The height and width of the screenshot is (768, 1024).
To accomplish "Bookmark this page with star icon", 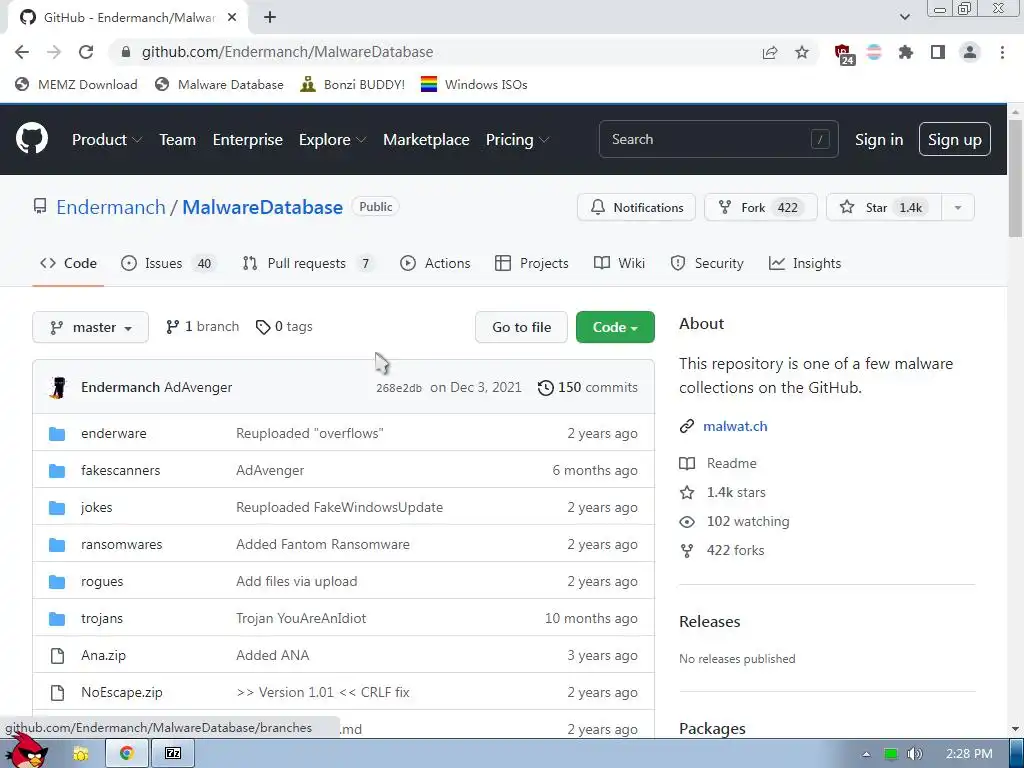I will [x=802, y=52].
